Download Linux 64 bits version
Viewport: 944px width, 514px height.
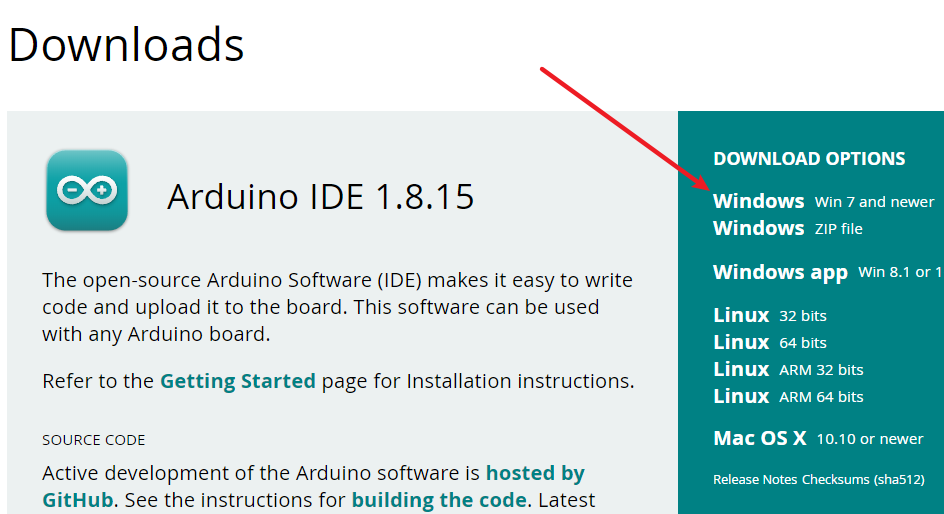click(x=769, y=342)
